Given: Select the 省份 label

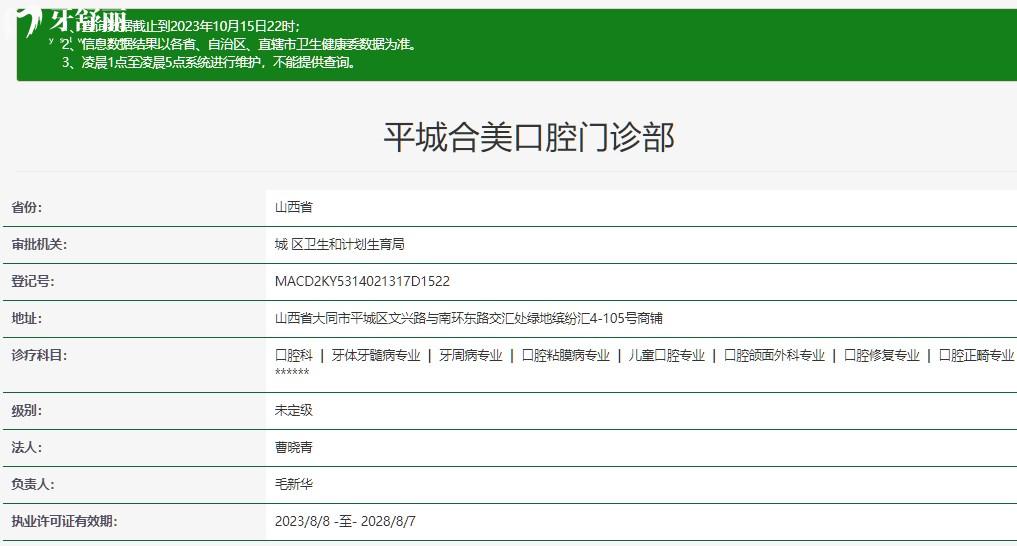Looking at the screenshot, I should pyautogui.click(x=27, y=208).
